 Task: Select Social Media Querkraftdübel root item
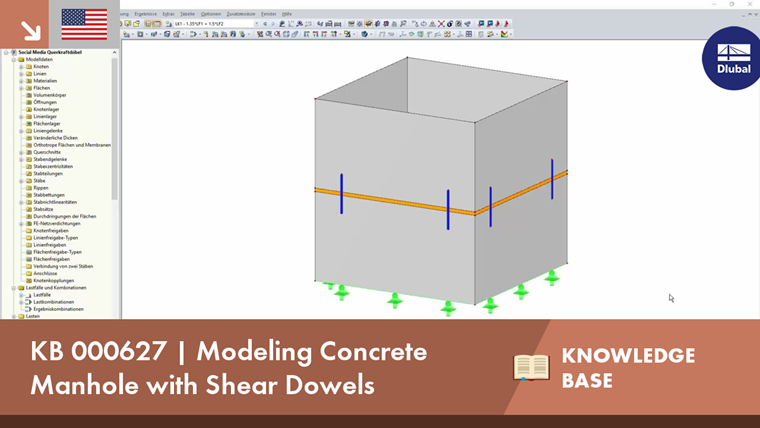50,52
